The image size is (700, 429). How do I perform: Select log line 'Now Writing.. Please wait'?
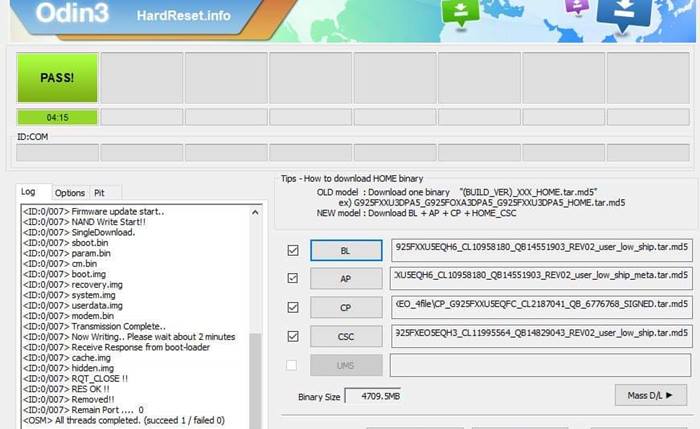129,337
